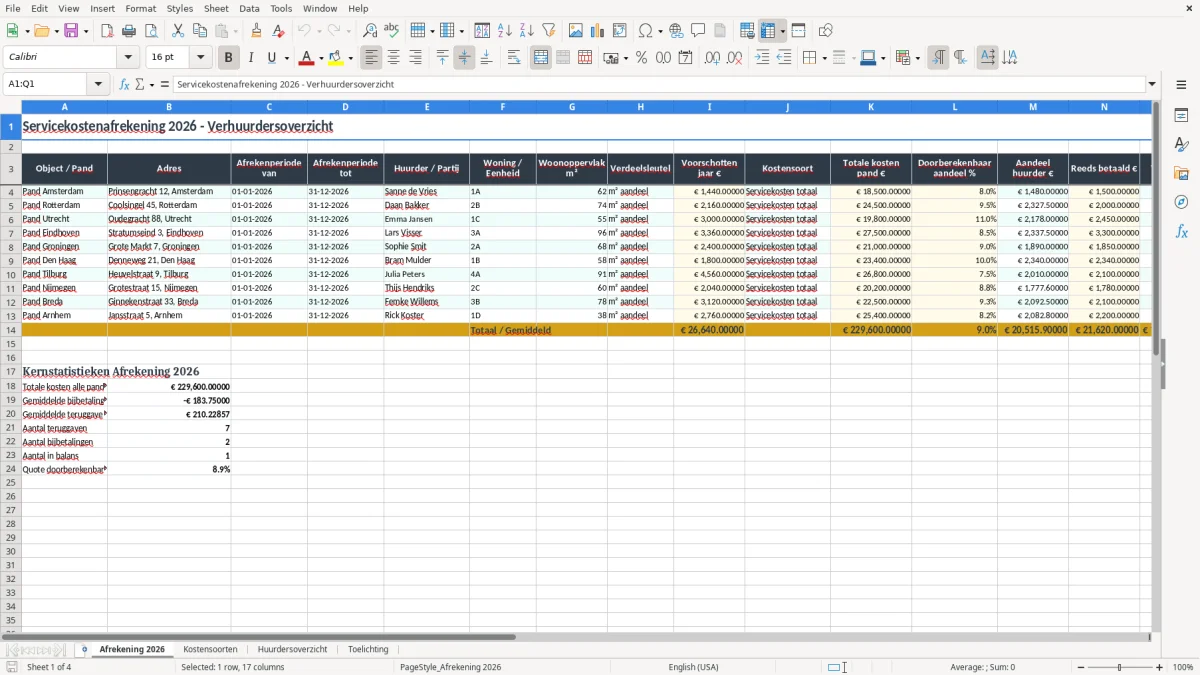Expand the formula bar

1152,84
